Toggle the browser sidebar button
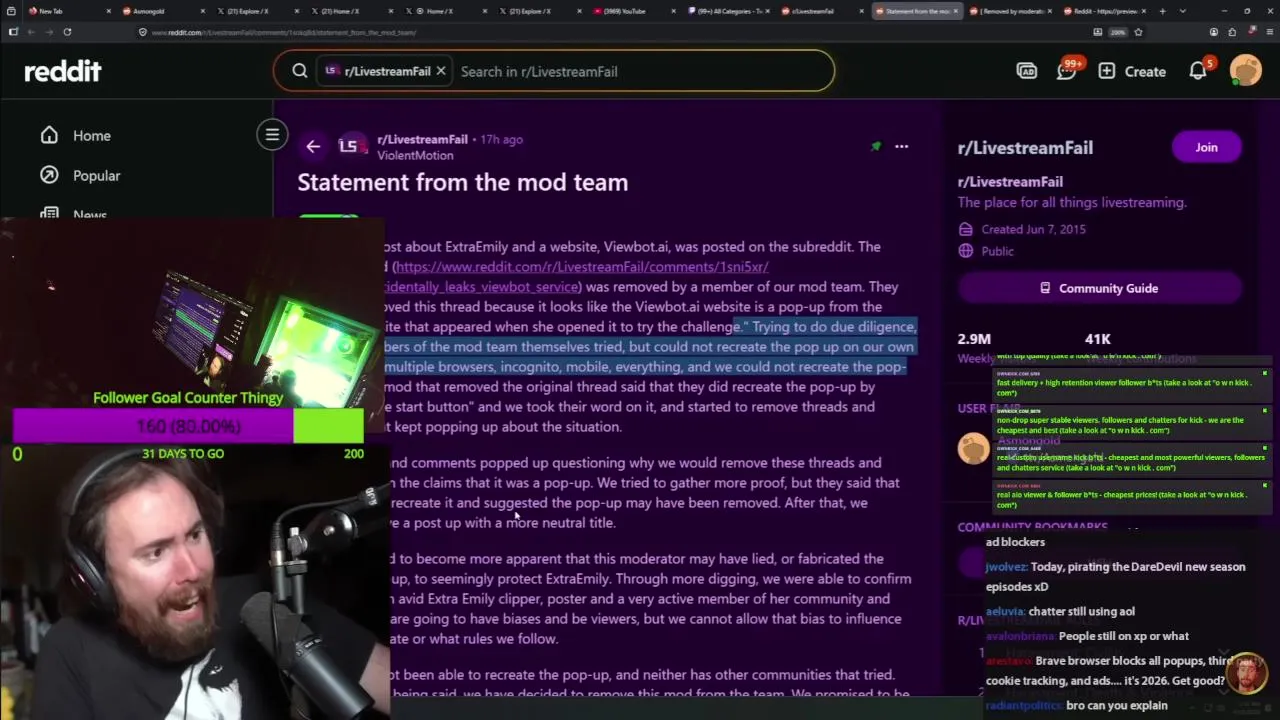Screen dimensions: 1280x720 click(12, 32)
